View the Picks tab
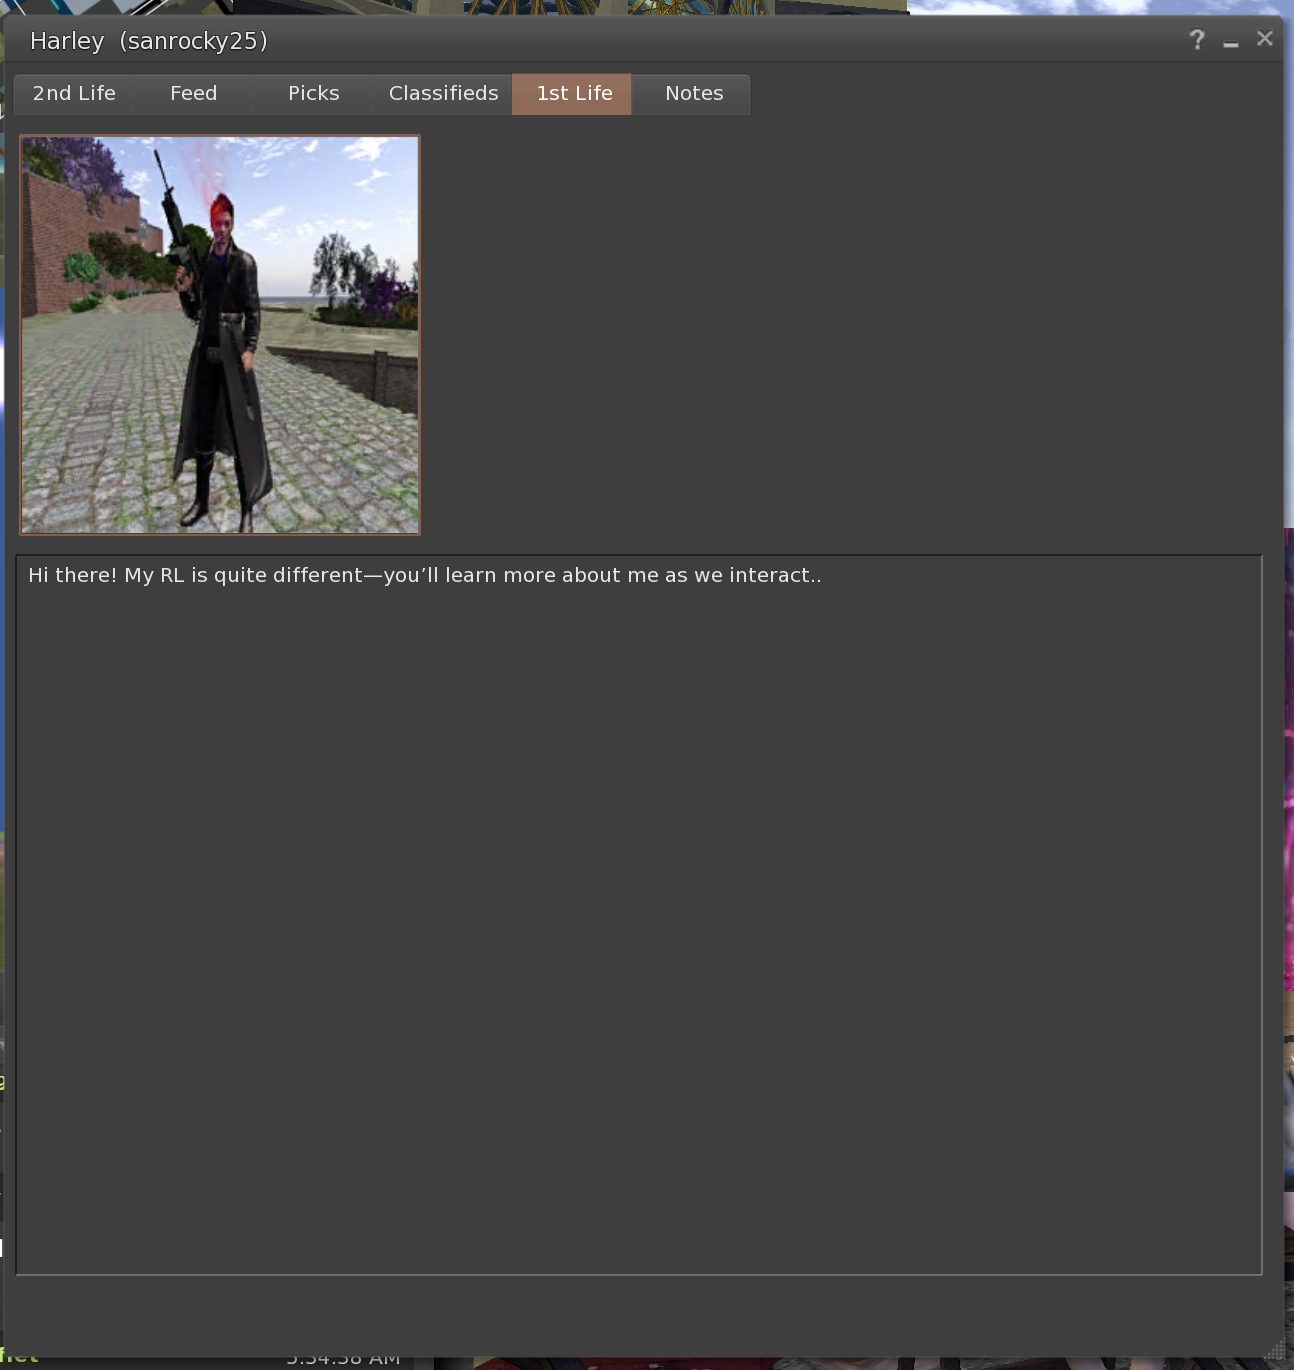Screen dimensions: 1294x1370 click(312, 93)
